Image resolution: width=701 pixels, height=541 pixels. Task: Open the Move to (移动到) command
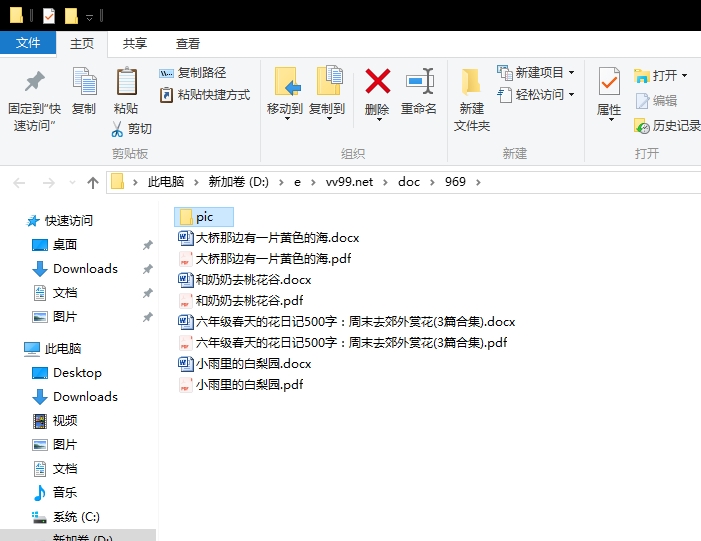coord(285,94)
